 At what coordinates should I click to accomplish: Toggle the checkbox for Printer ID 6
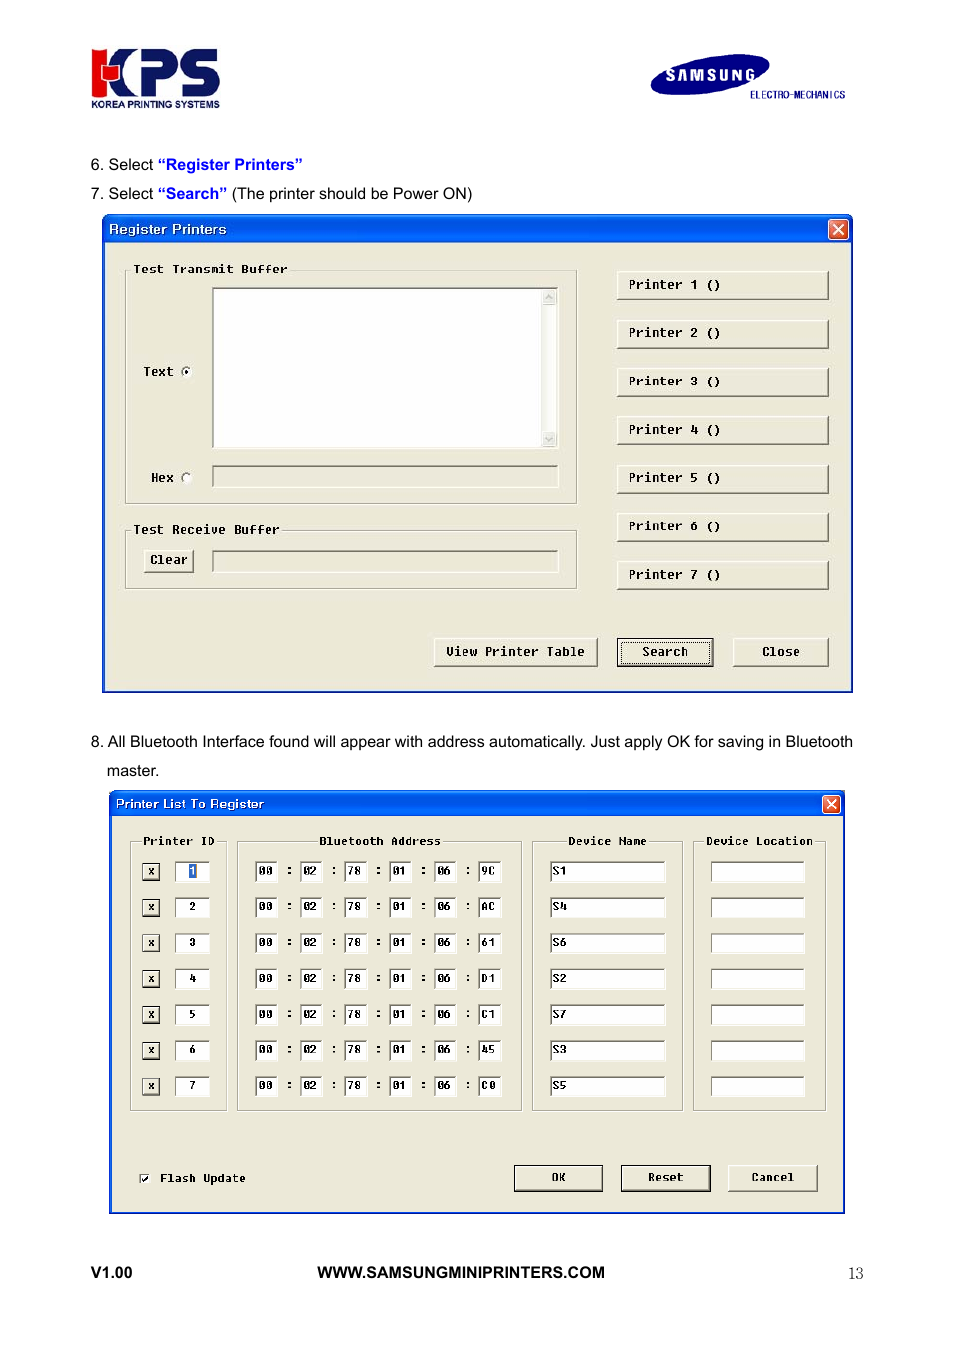coord(151,1050)
